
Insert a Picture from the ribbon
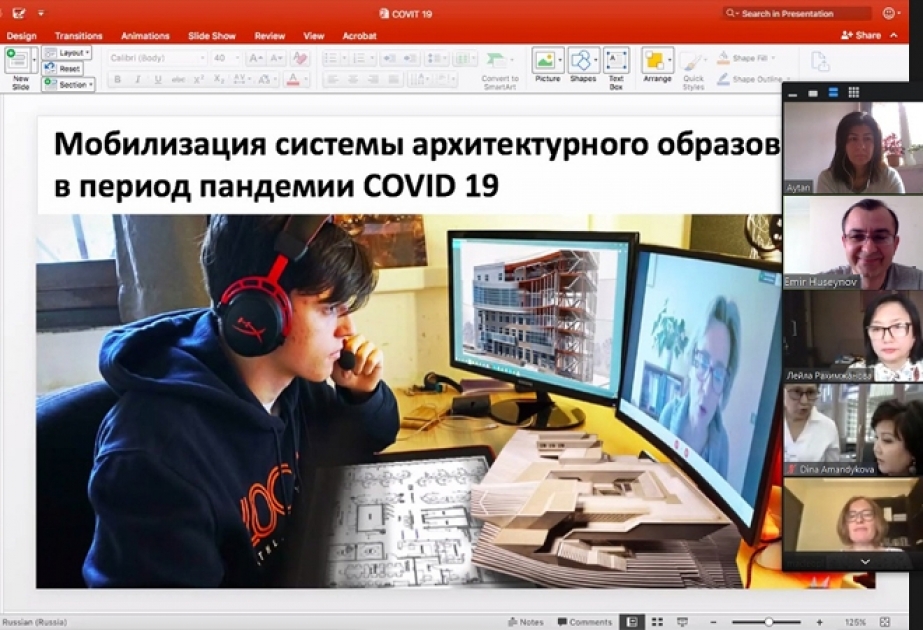point(545,61)
